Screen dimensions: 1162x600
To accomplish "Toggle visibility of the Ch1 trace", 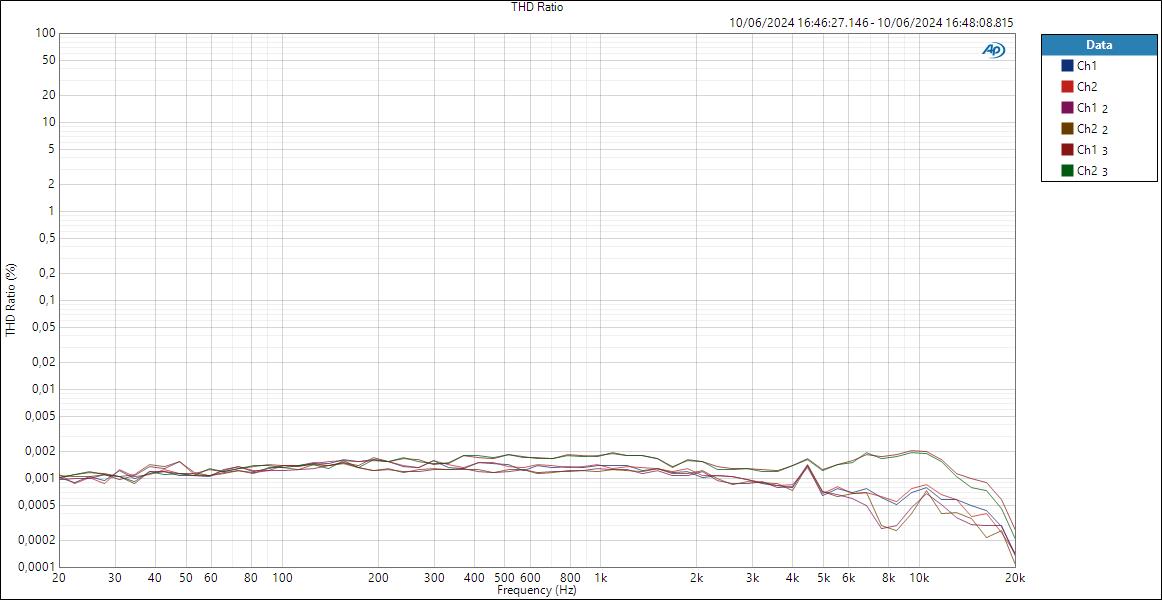I will [1089, 64].
